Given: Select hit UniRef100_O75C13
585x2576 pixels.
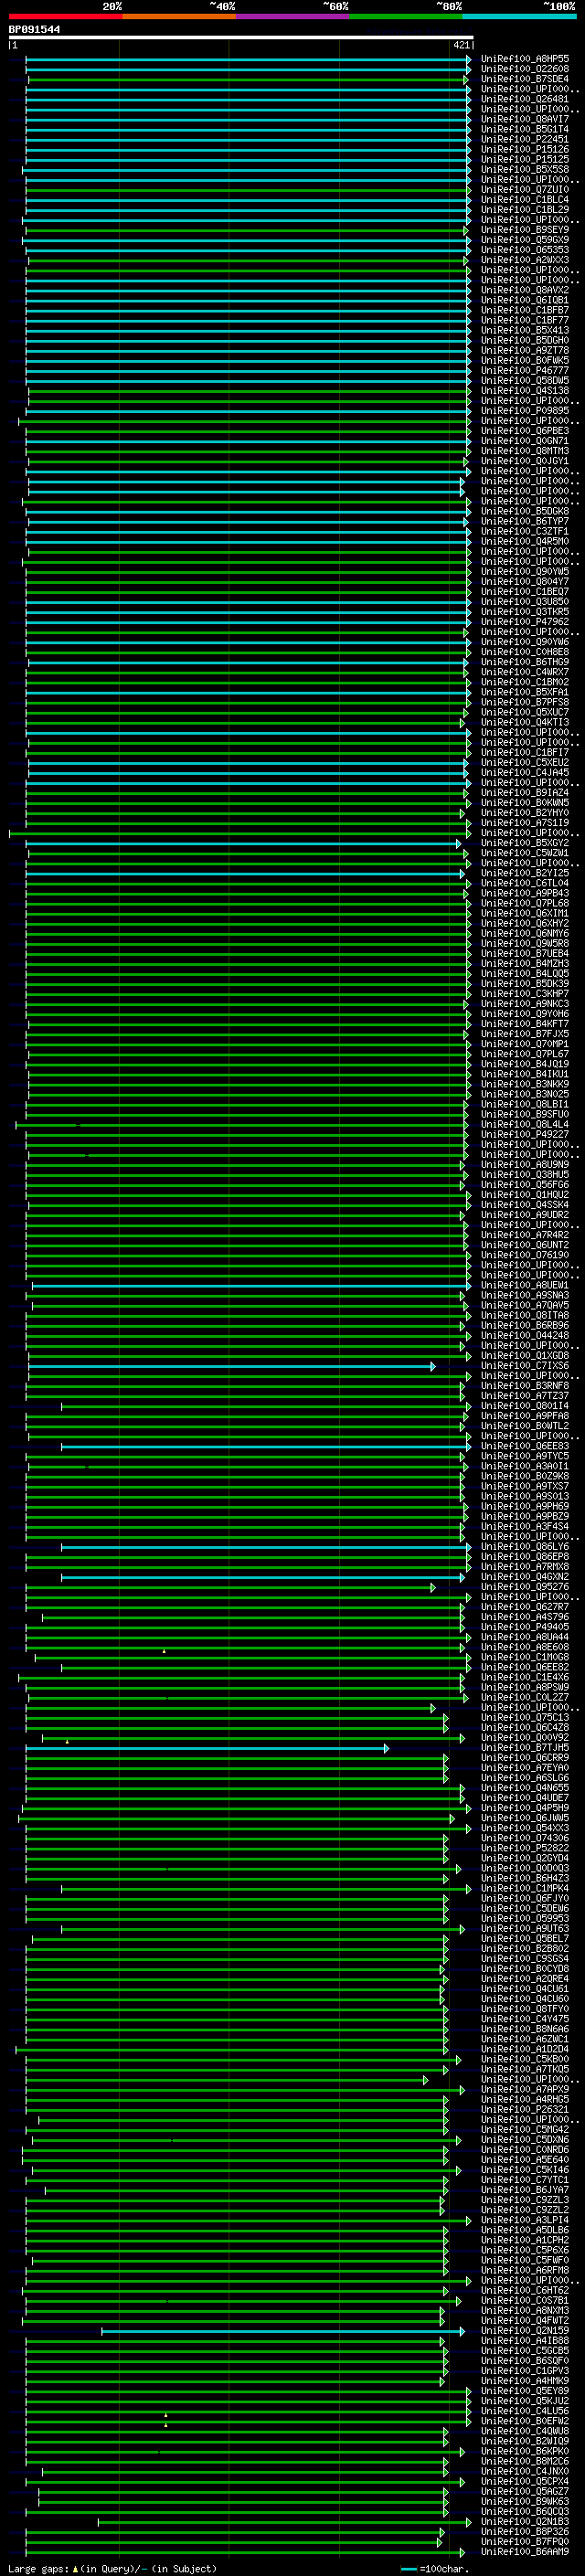Looking at the screenshot, I should pos(524,1717).
